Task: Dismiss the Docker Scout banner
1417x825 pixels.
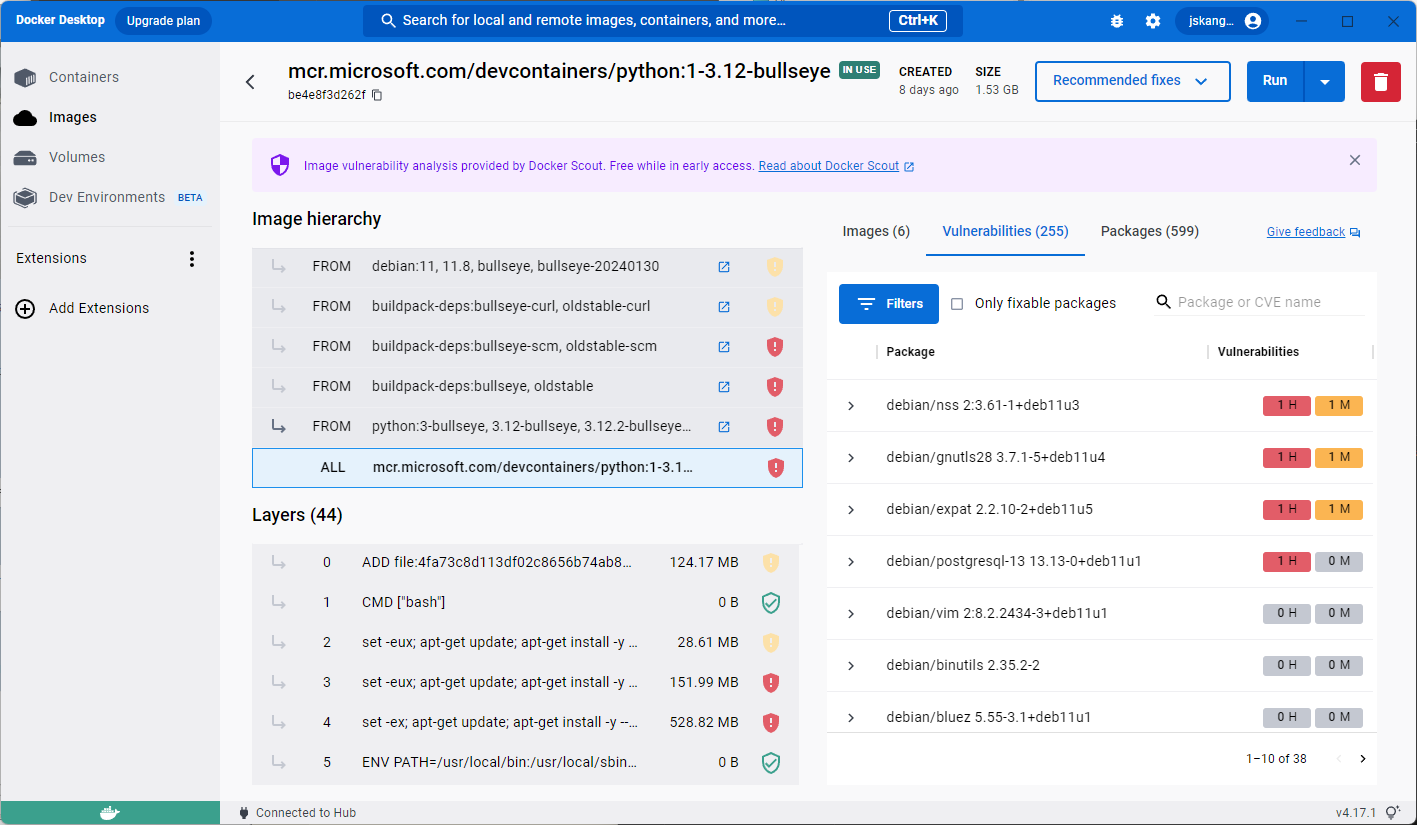Action: [x=1355, y=160]
